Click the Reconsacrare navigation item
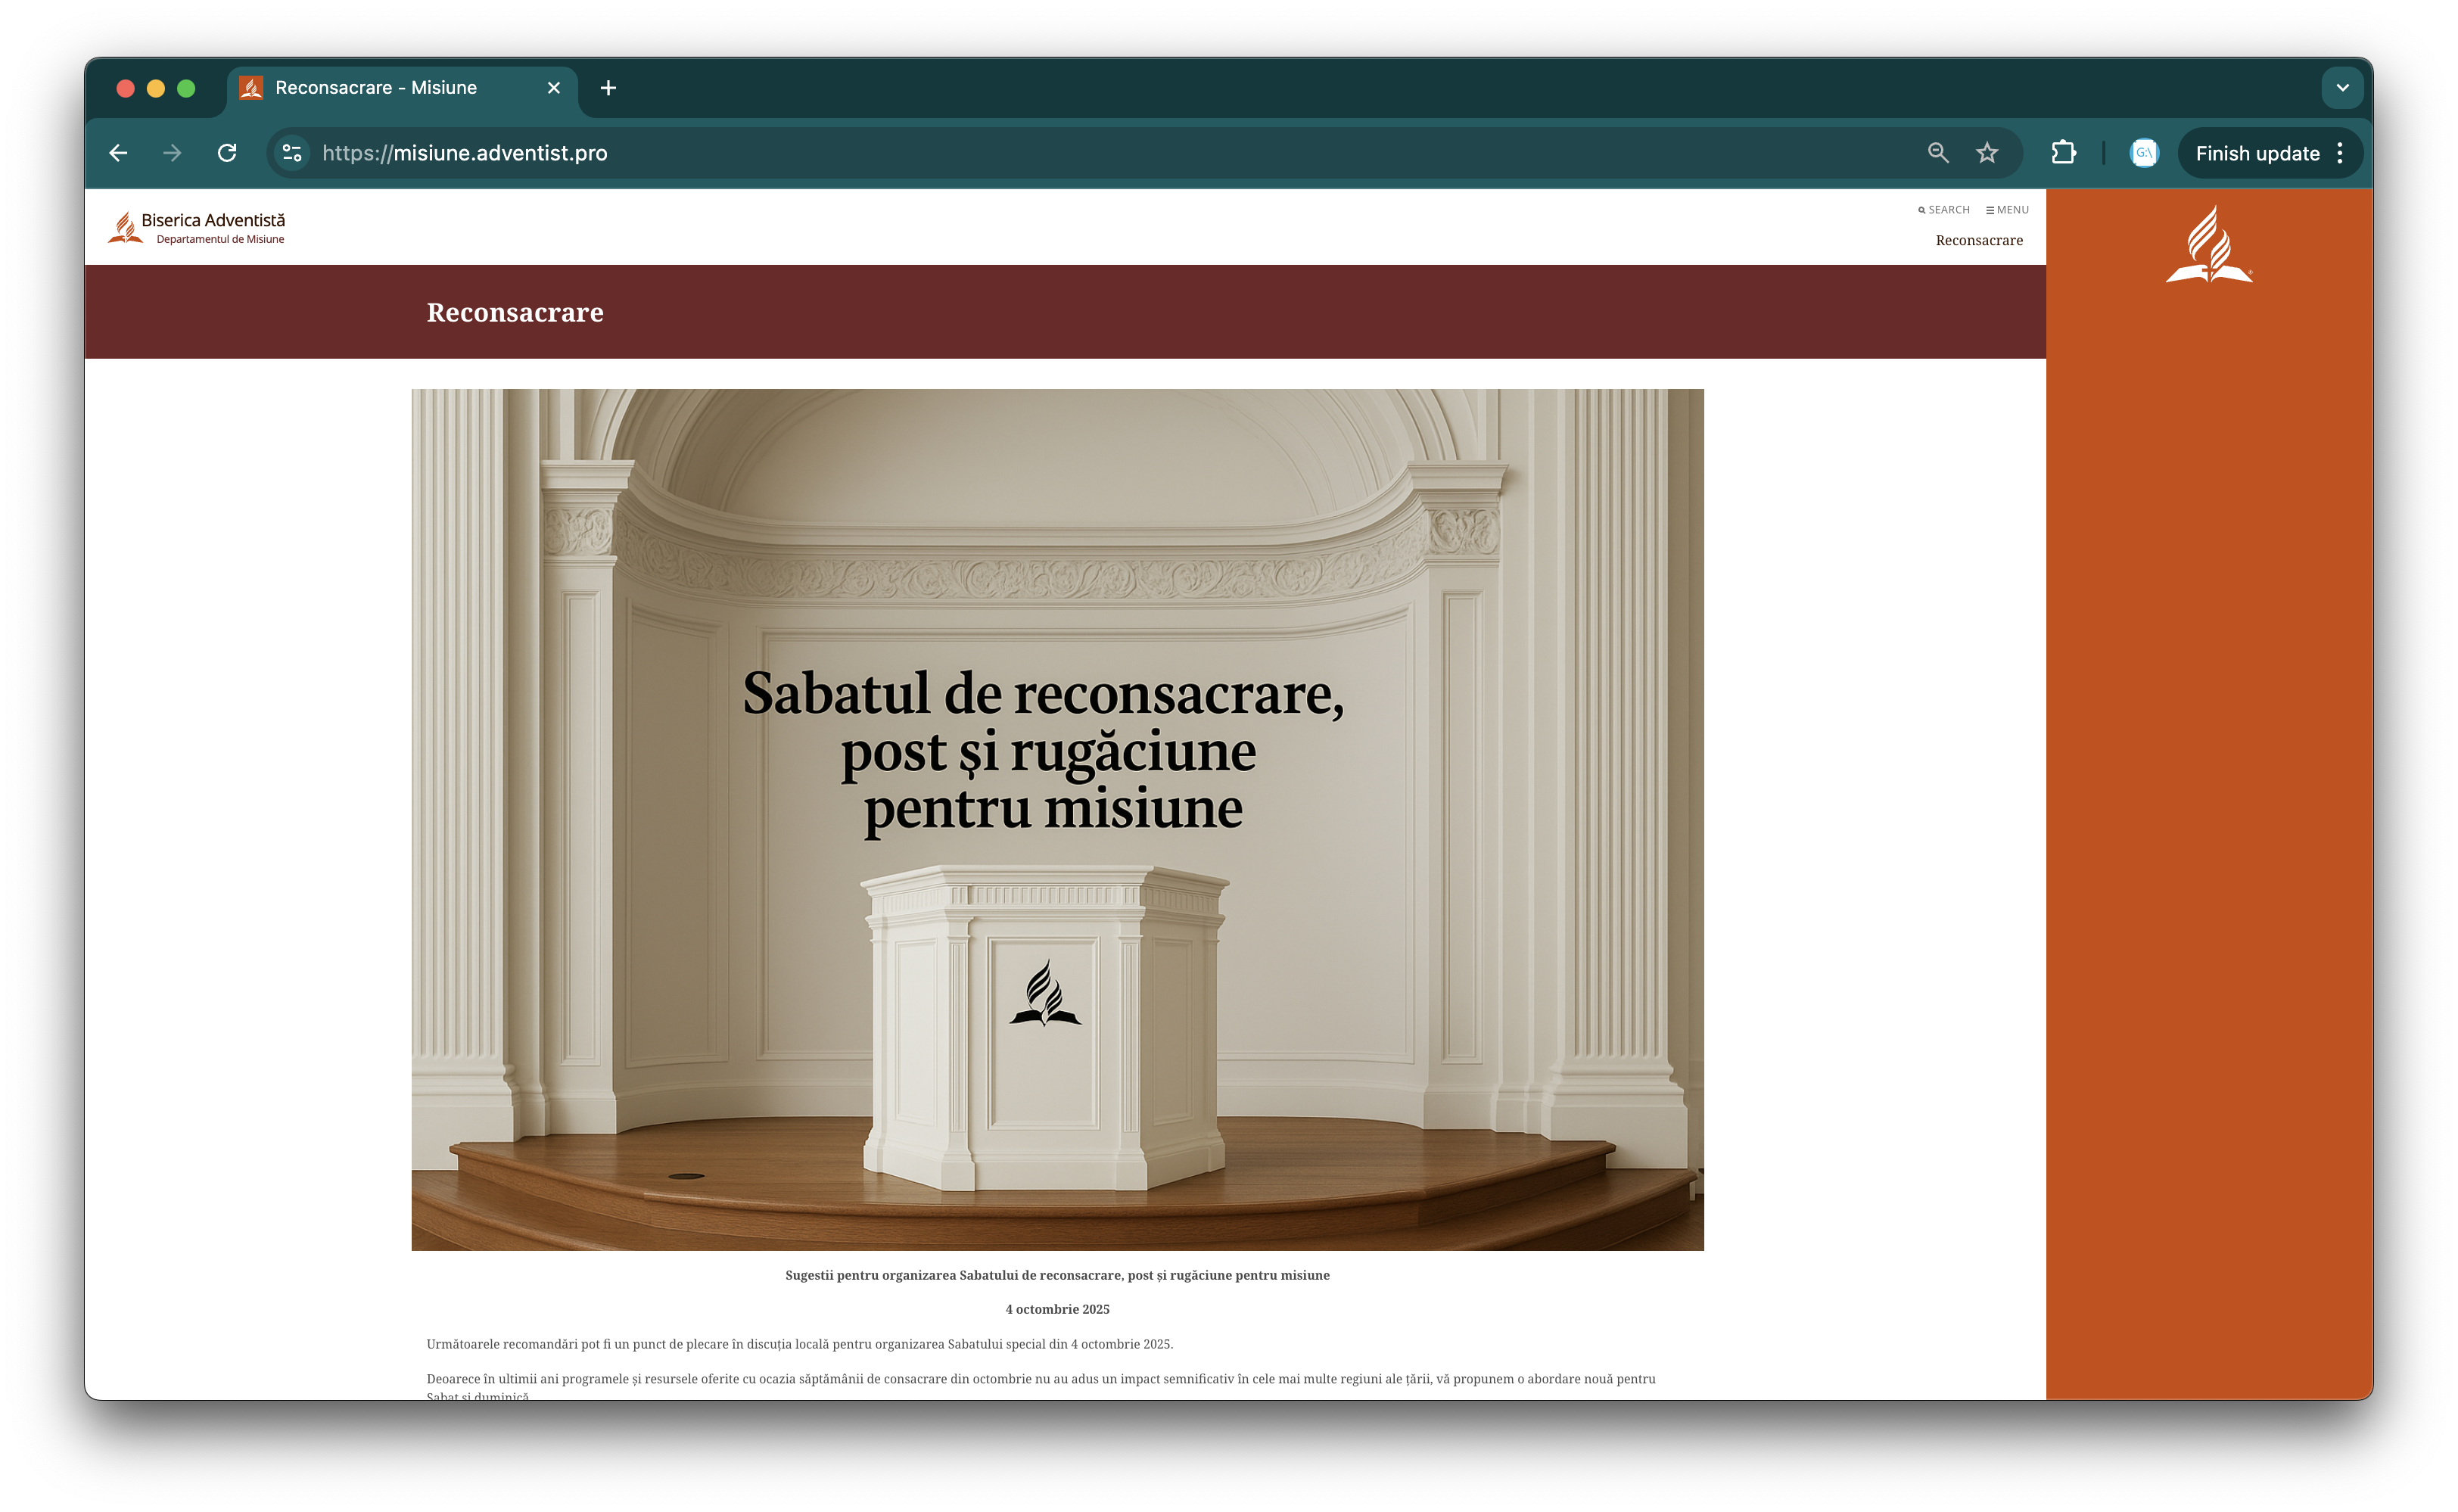2458x1512 pixels. pyautogui.click(x=1978, y=241)
